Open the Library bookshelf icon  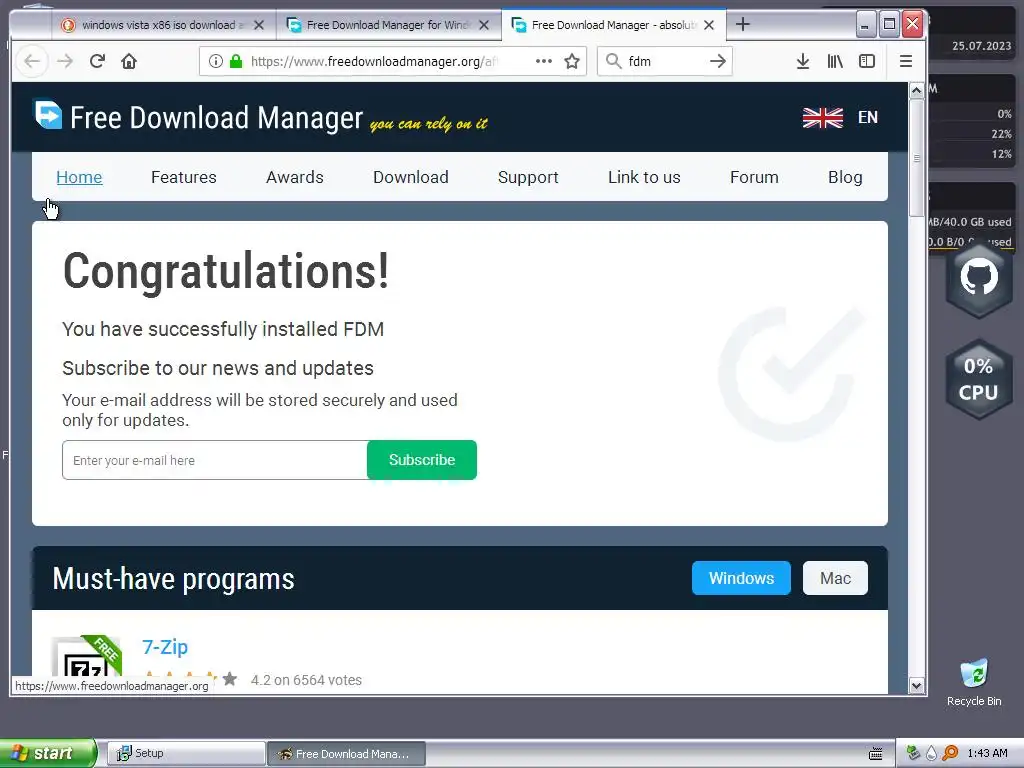tap(835, 61)
